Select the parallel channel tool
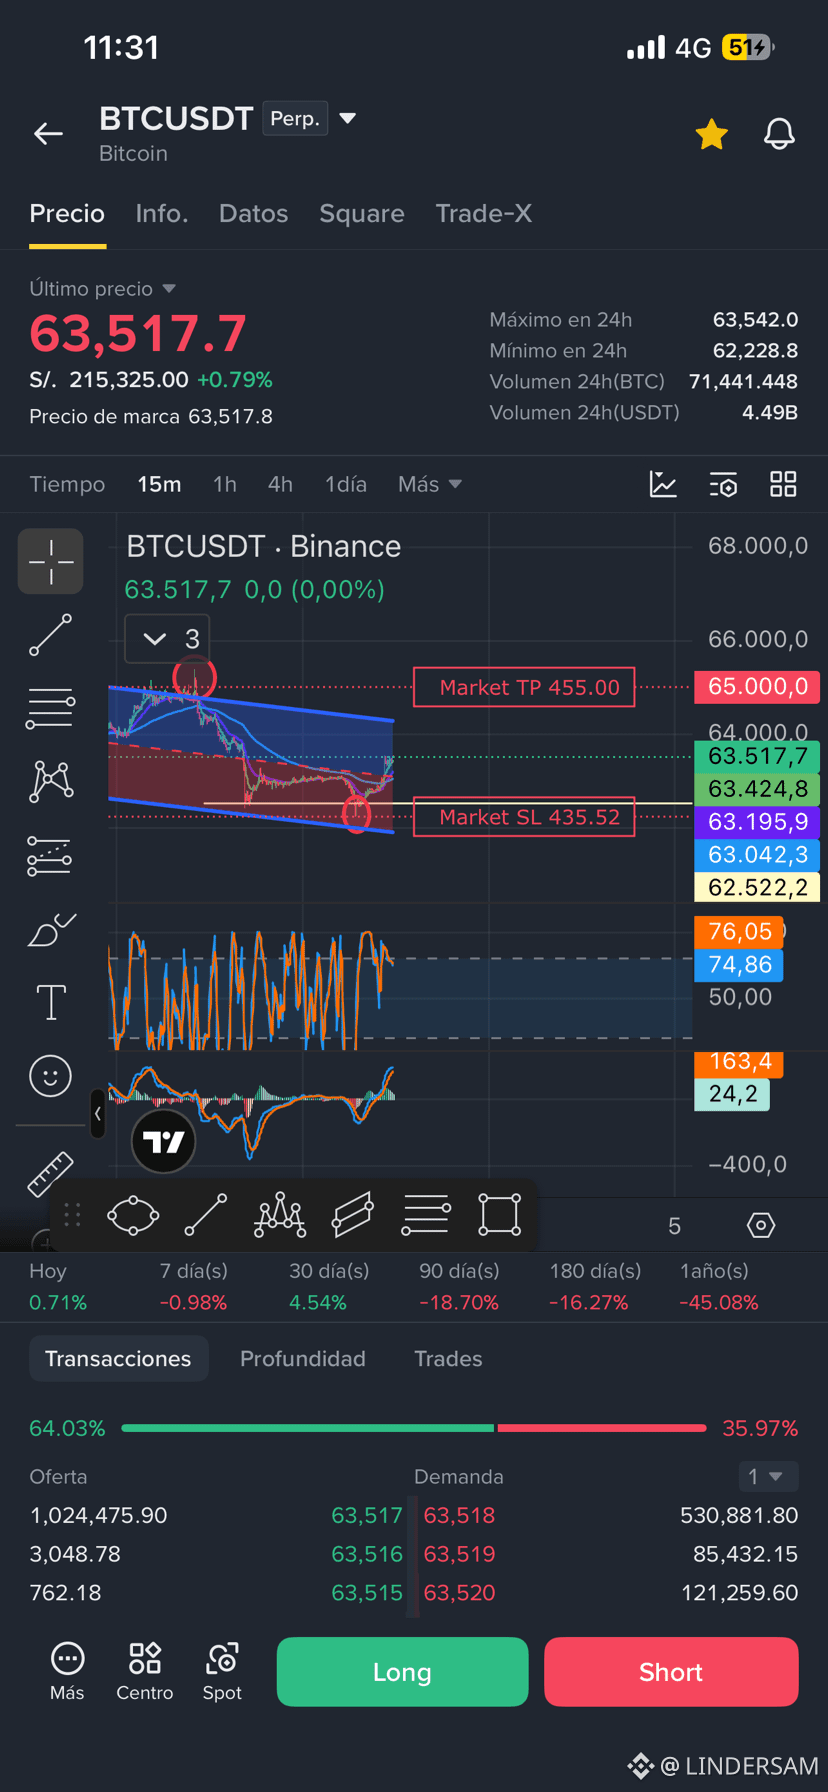This screenshot has width=828, height=1792. click(x=352, y=1215)
